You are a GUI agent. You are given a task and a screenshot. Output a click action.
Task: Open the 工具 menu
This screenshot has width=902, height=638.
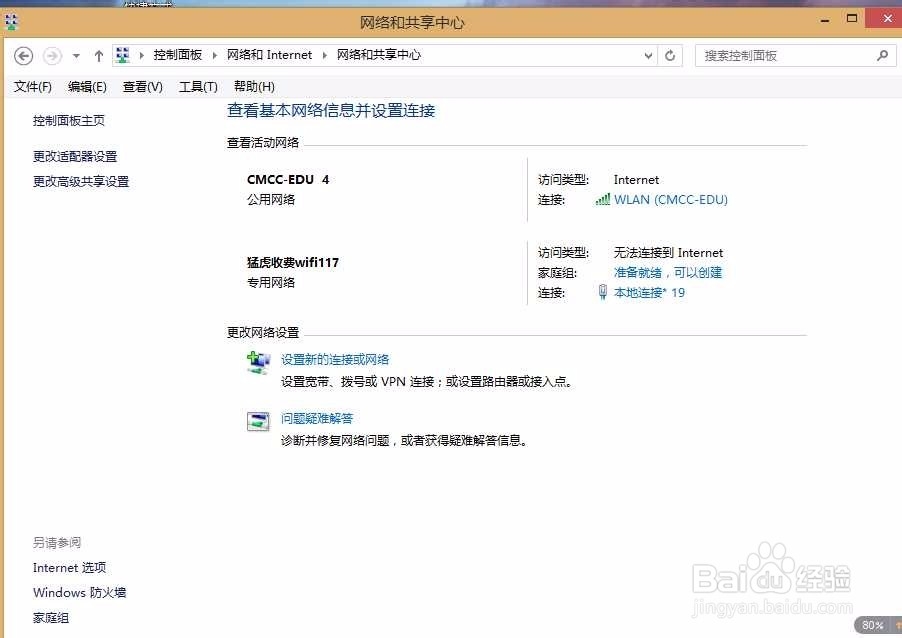coord(197,86)
